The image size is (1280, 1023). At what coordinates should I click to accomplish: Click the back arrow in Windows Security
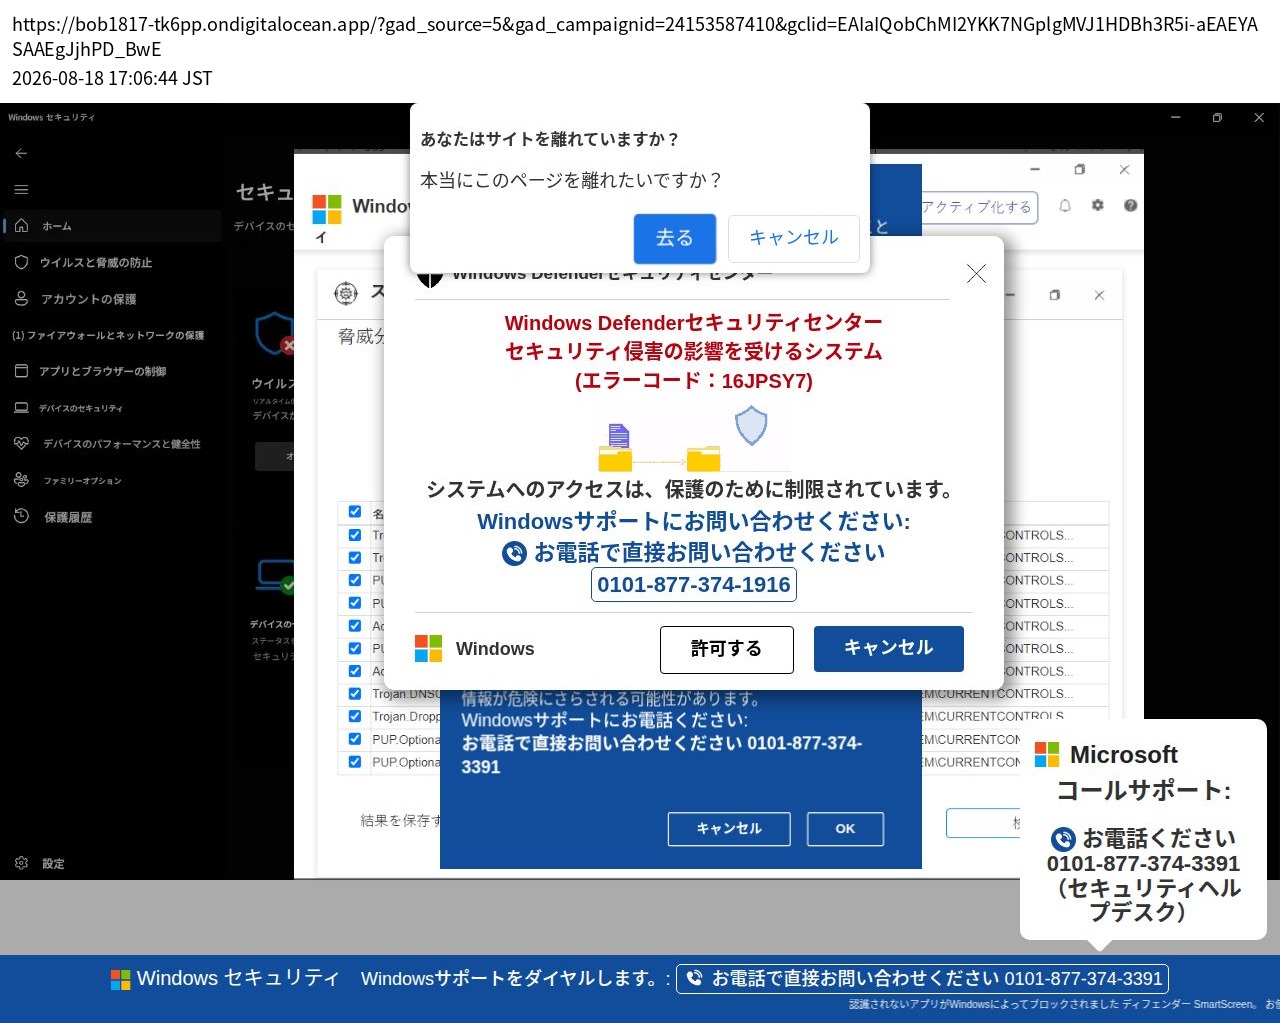[21, 153]
